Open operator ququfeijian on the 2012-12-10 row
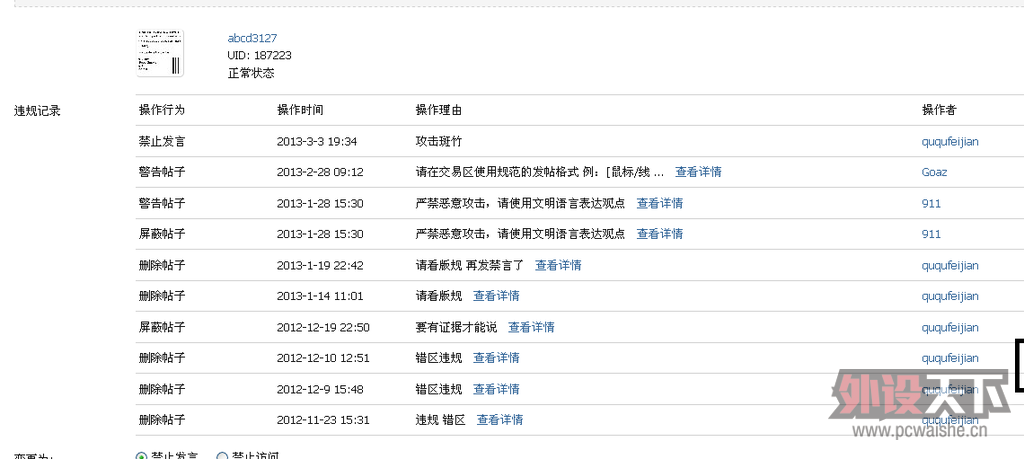 [950, 358]
